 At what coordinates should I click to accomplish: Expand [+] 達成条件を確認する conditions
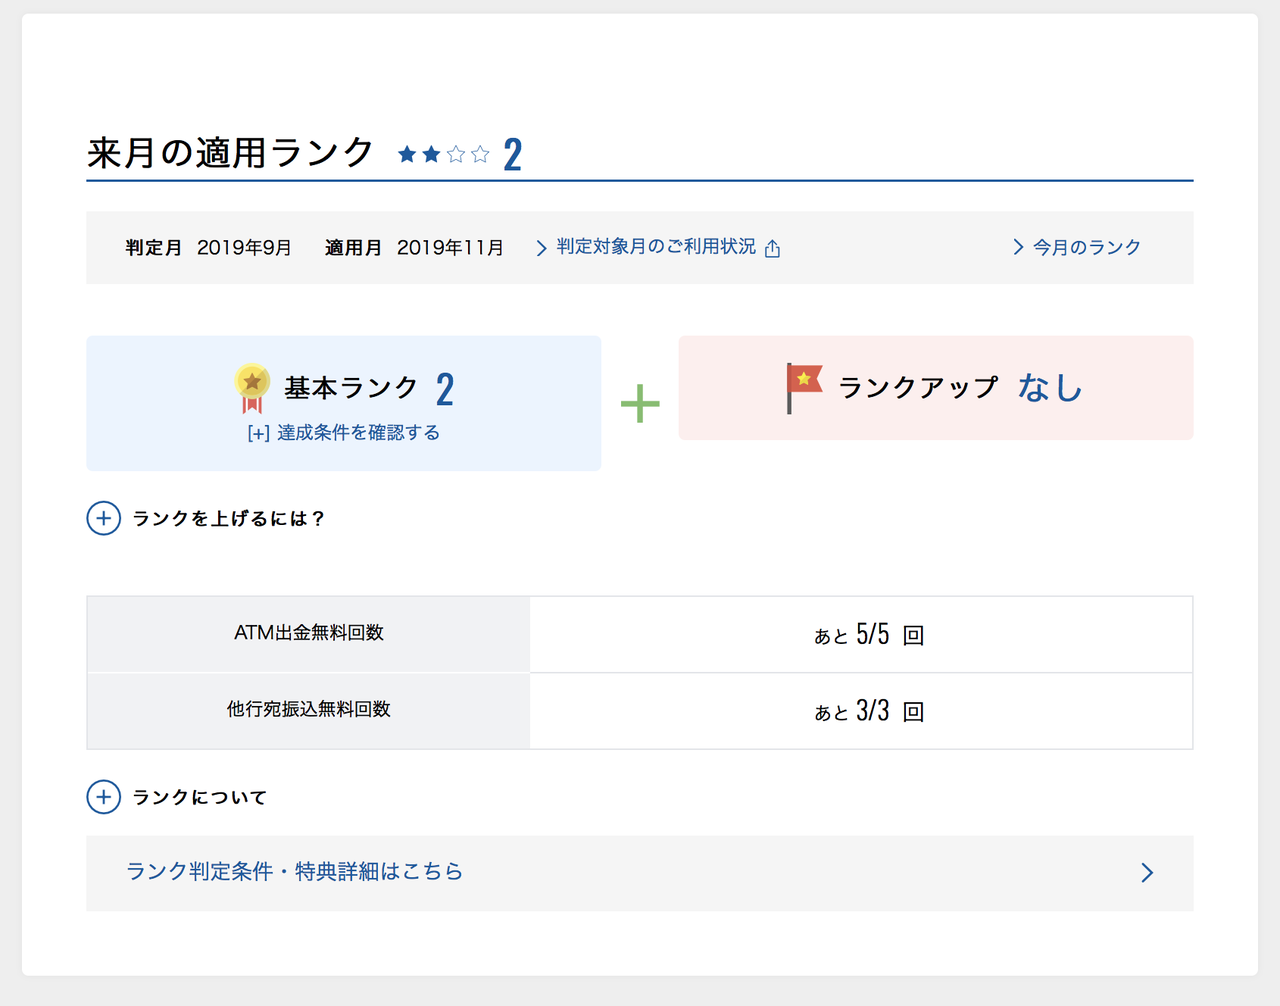343,433
